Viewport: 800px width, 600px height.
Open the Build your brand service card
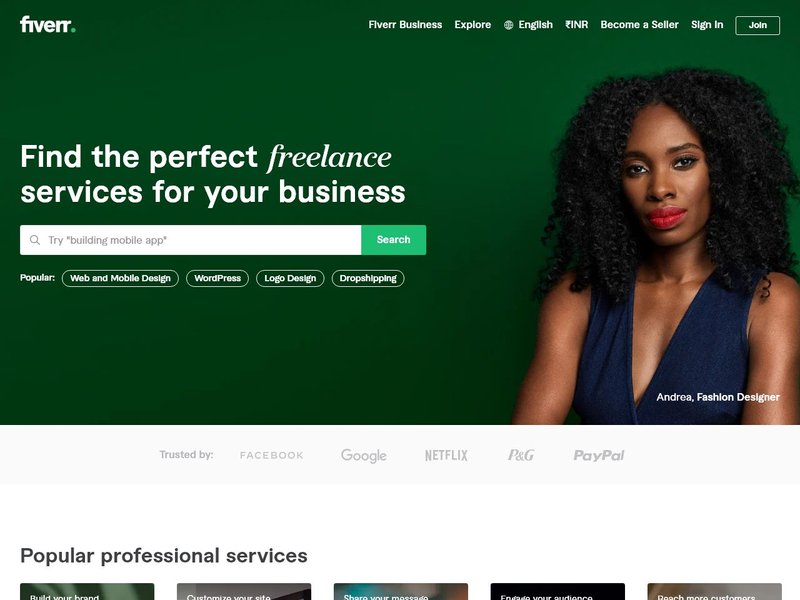pyautogui.click(x=87, y=591)
